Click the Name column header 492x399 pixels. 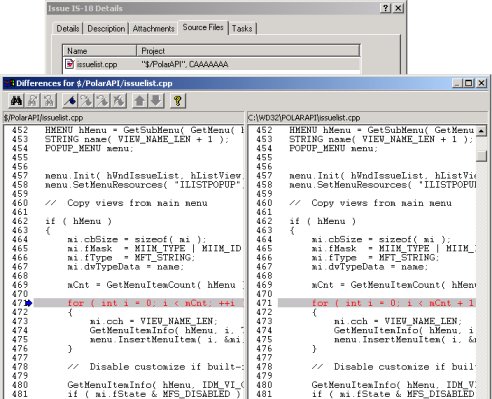point(99,51)
